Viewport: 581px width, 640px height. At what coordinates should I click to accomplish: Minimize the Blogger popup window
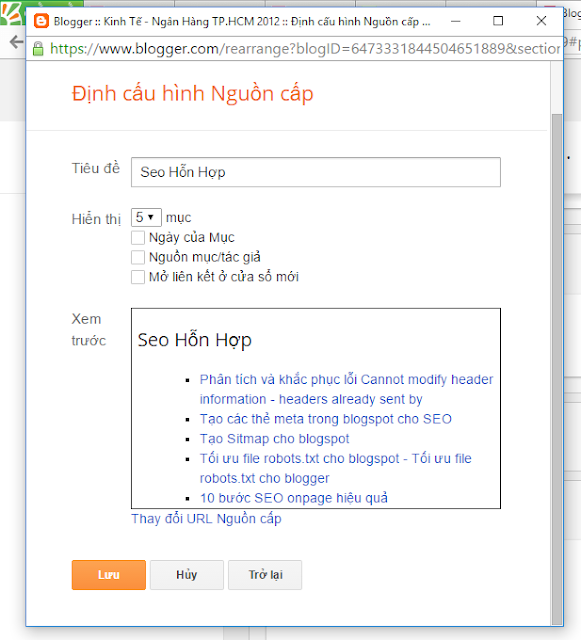click(x=455, y=21)
